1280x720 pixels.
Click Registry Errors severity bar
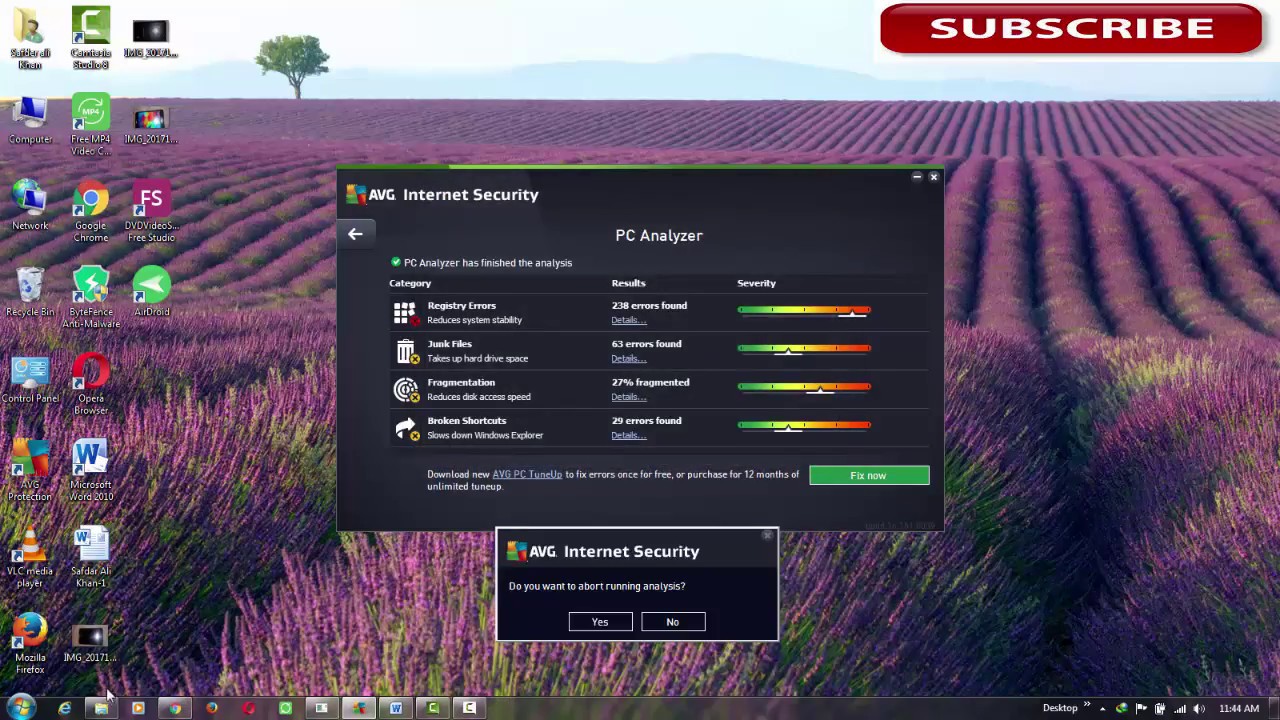tap(804, 310)
